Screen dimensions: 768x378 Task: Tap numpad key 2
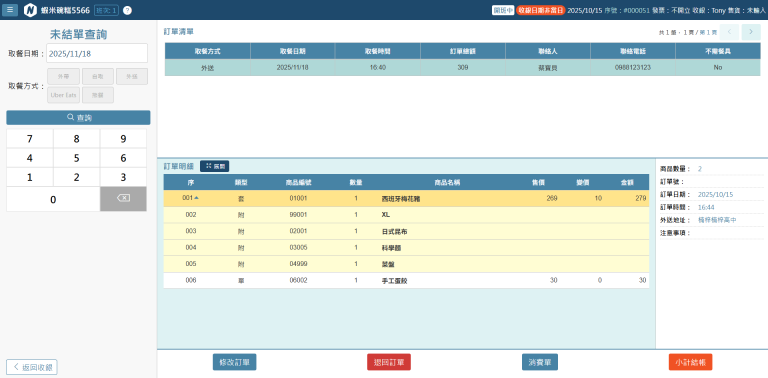point(76,177)
